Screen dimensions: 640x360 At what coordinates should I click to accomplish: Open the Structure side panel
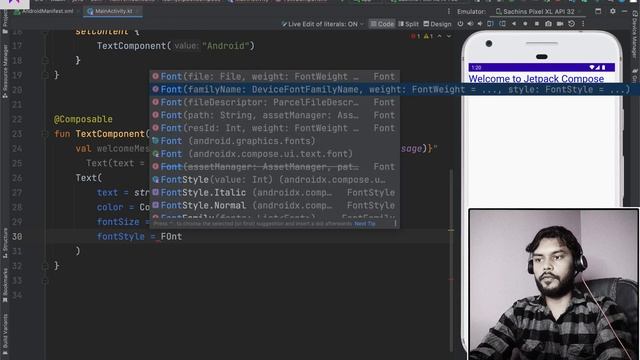(x=5, y=242)
